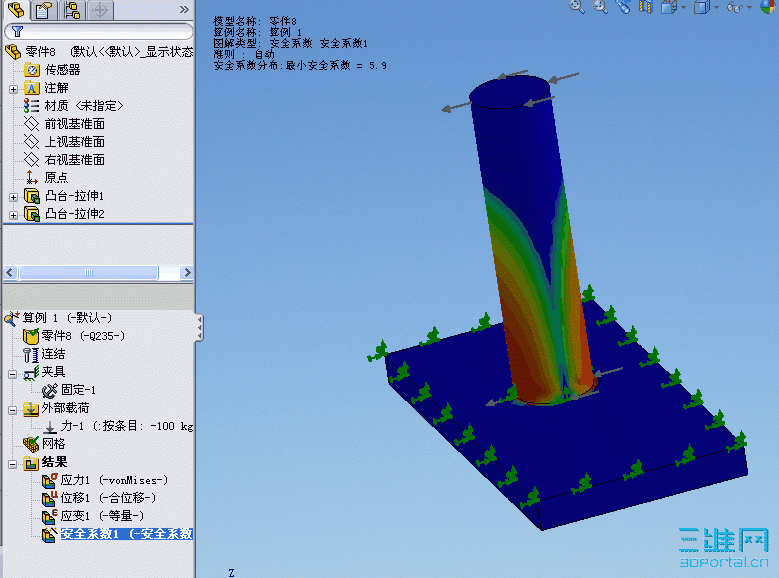The height and width of the screenshot is (578, 779).
Task: Select the 凸台-拉伸2 extrude icon
Action: point(32,214)
